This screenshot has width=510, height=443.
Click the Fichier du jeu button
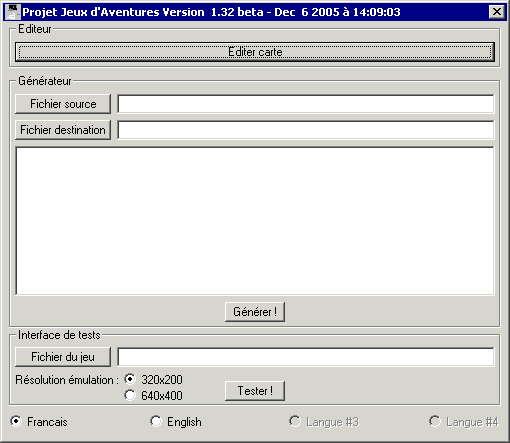point(63,357)
